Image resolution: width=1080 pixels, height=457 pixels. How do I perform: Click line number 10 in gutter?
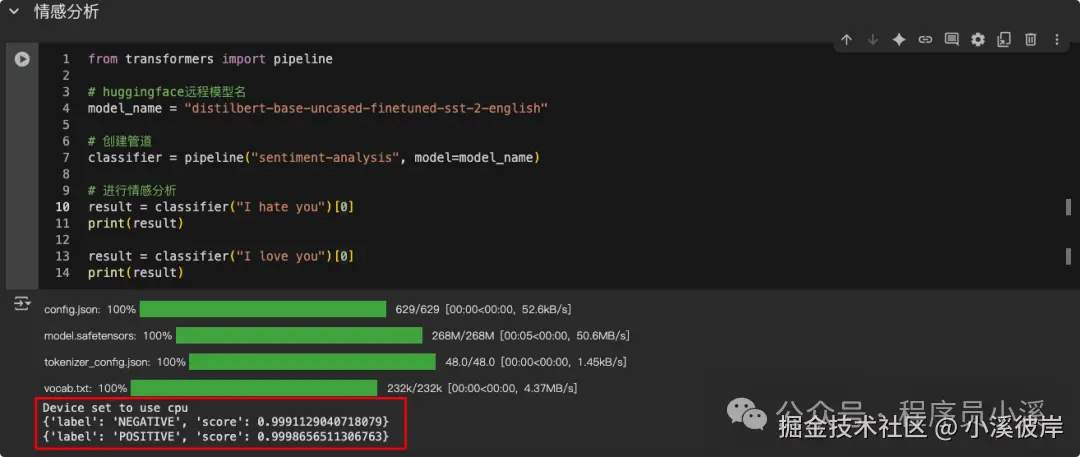pyautogui.click(x=63, y=207)
